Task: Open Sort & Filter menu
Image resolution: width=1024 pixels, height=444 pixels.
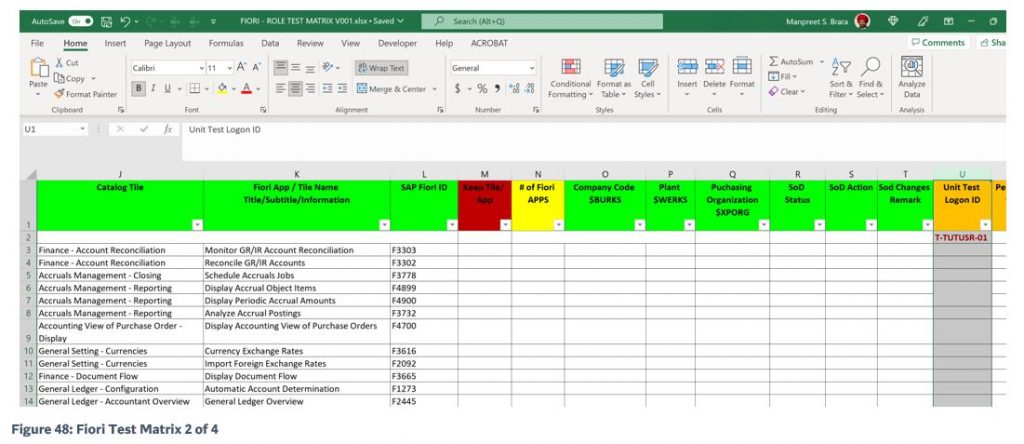Action: 842,78
